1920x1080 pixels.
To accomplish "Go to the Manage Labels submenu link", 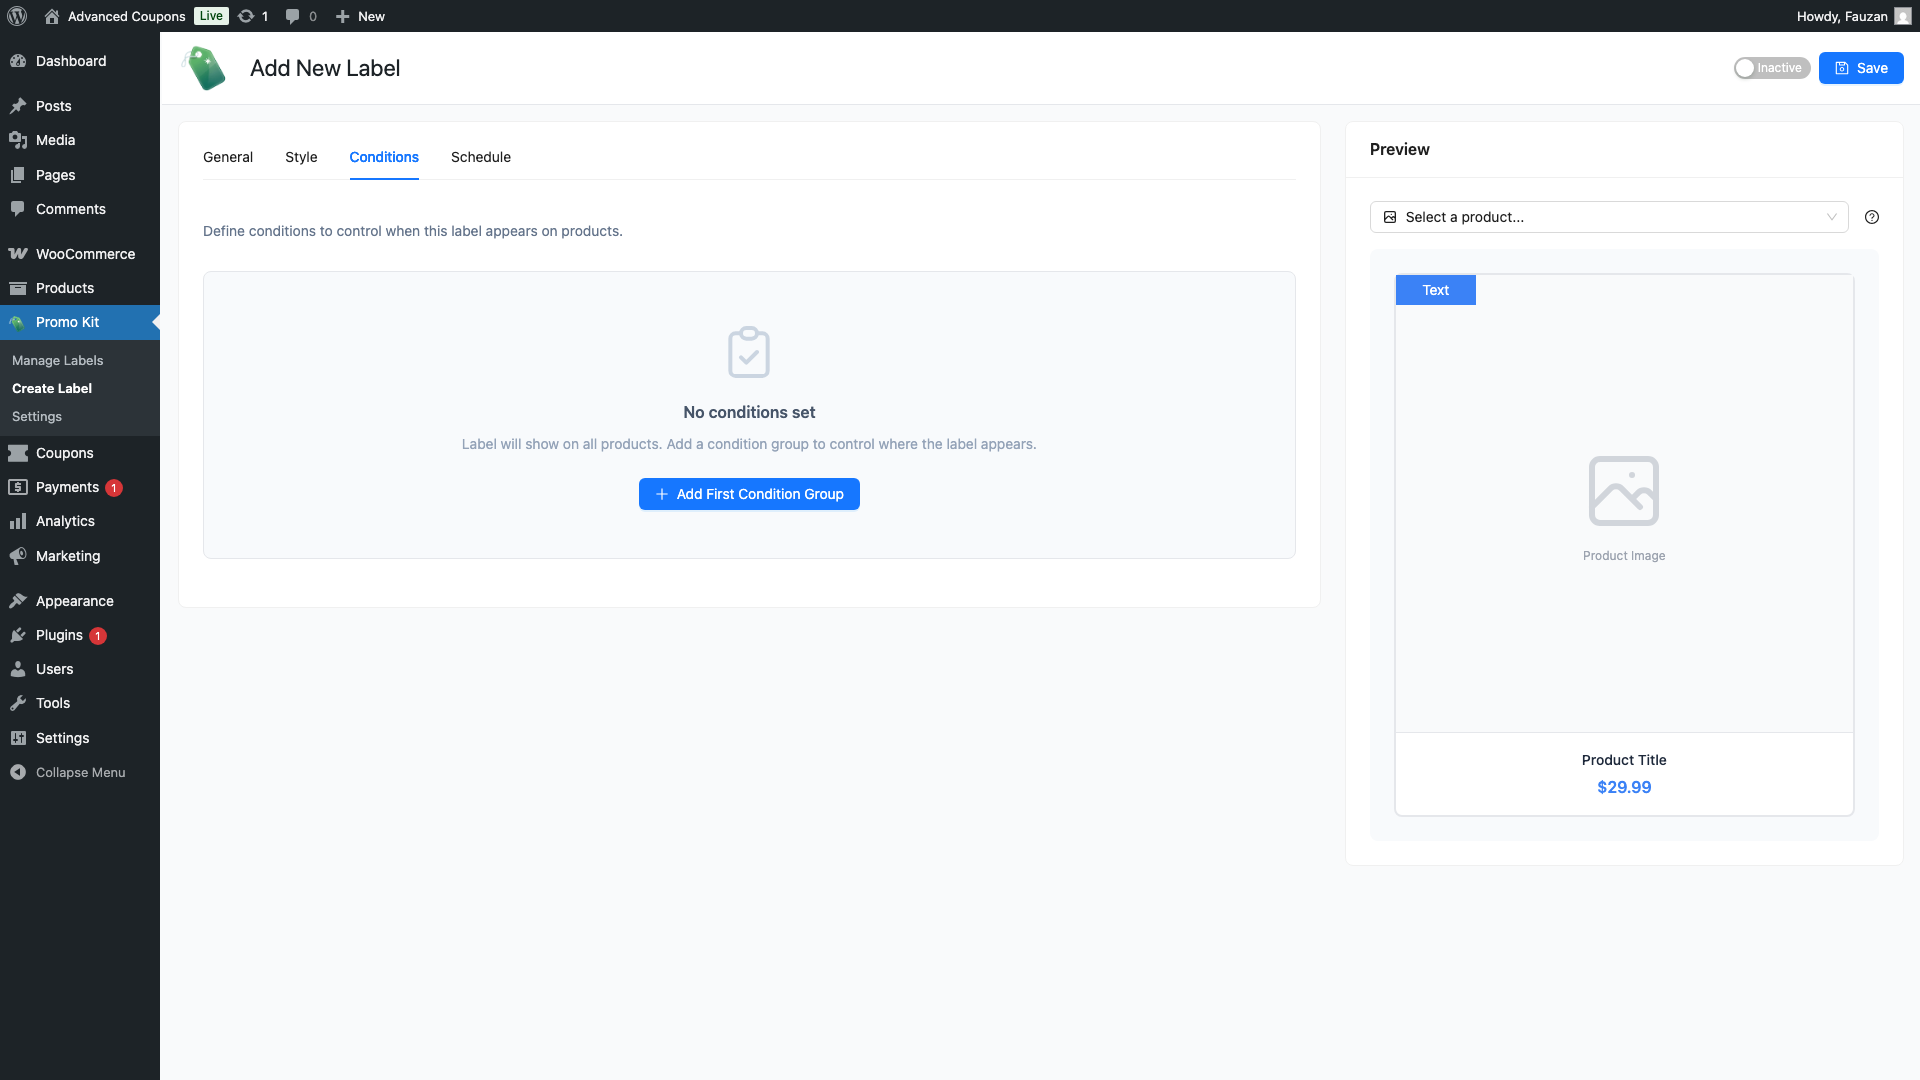I will click(x=58, y=360).
